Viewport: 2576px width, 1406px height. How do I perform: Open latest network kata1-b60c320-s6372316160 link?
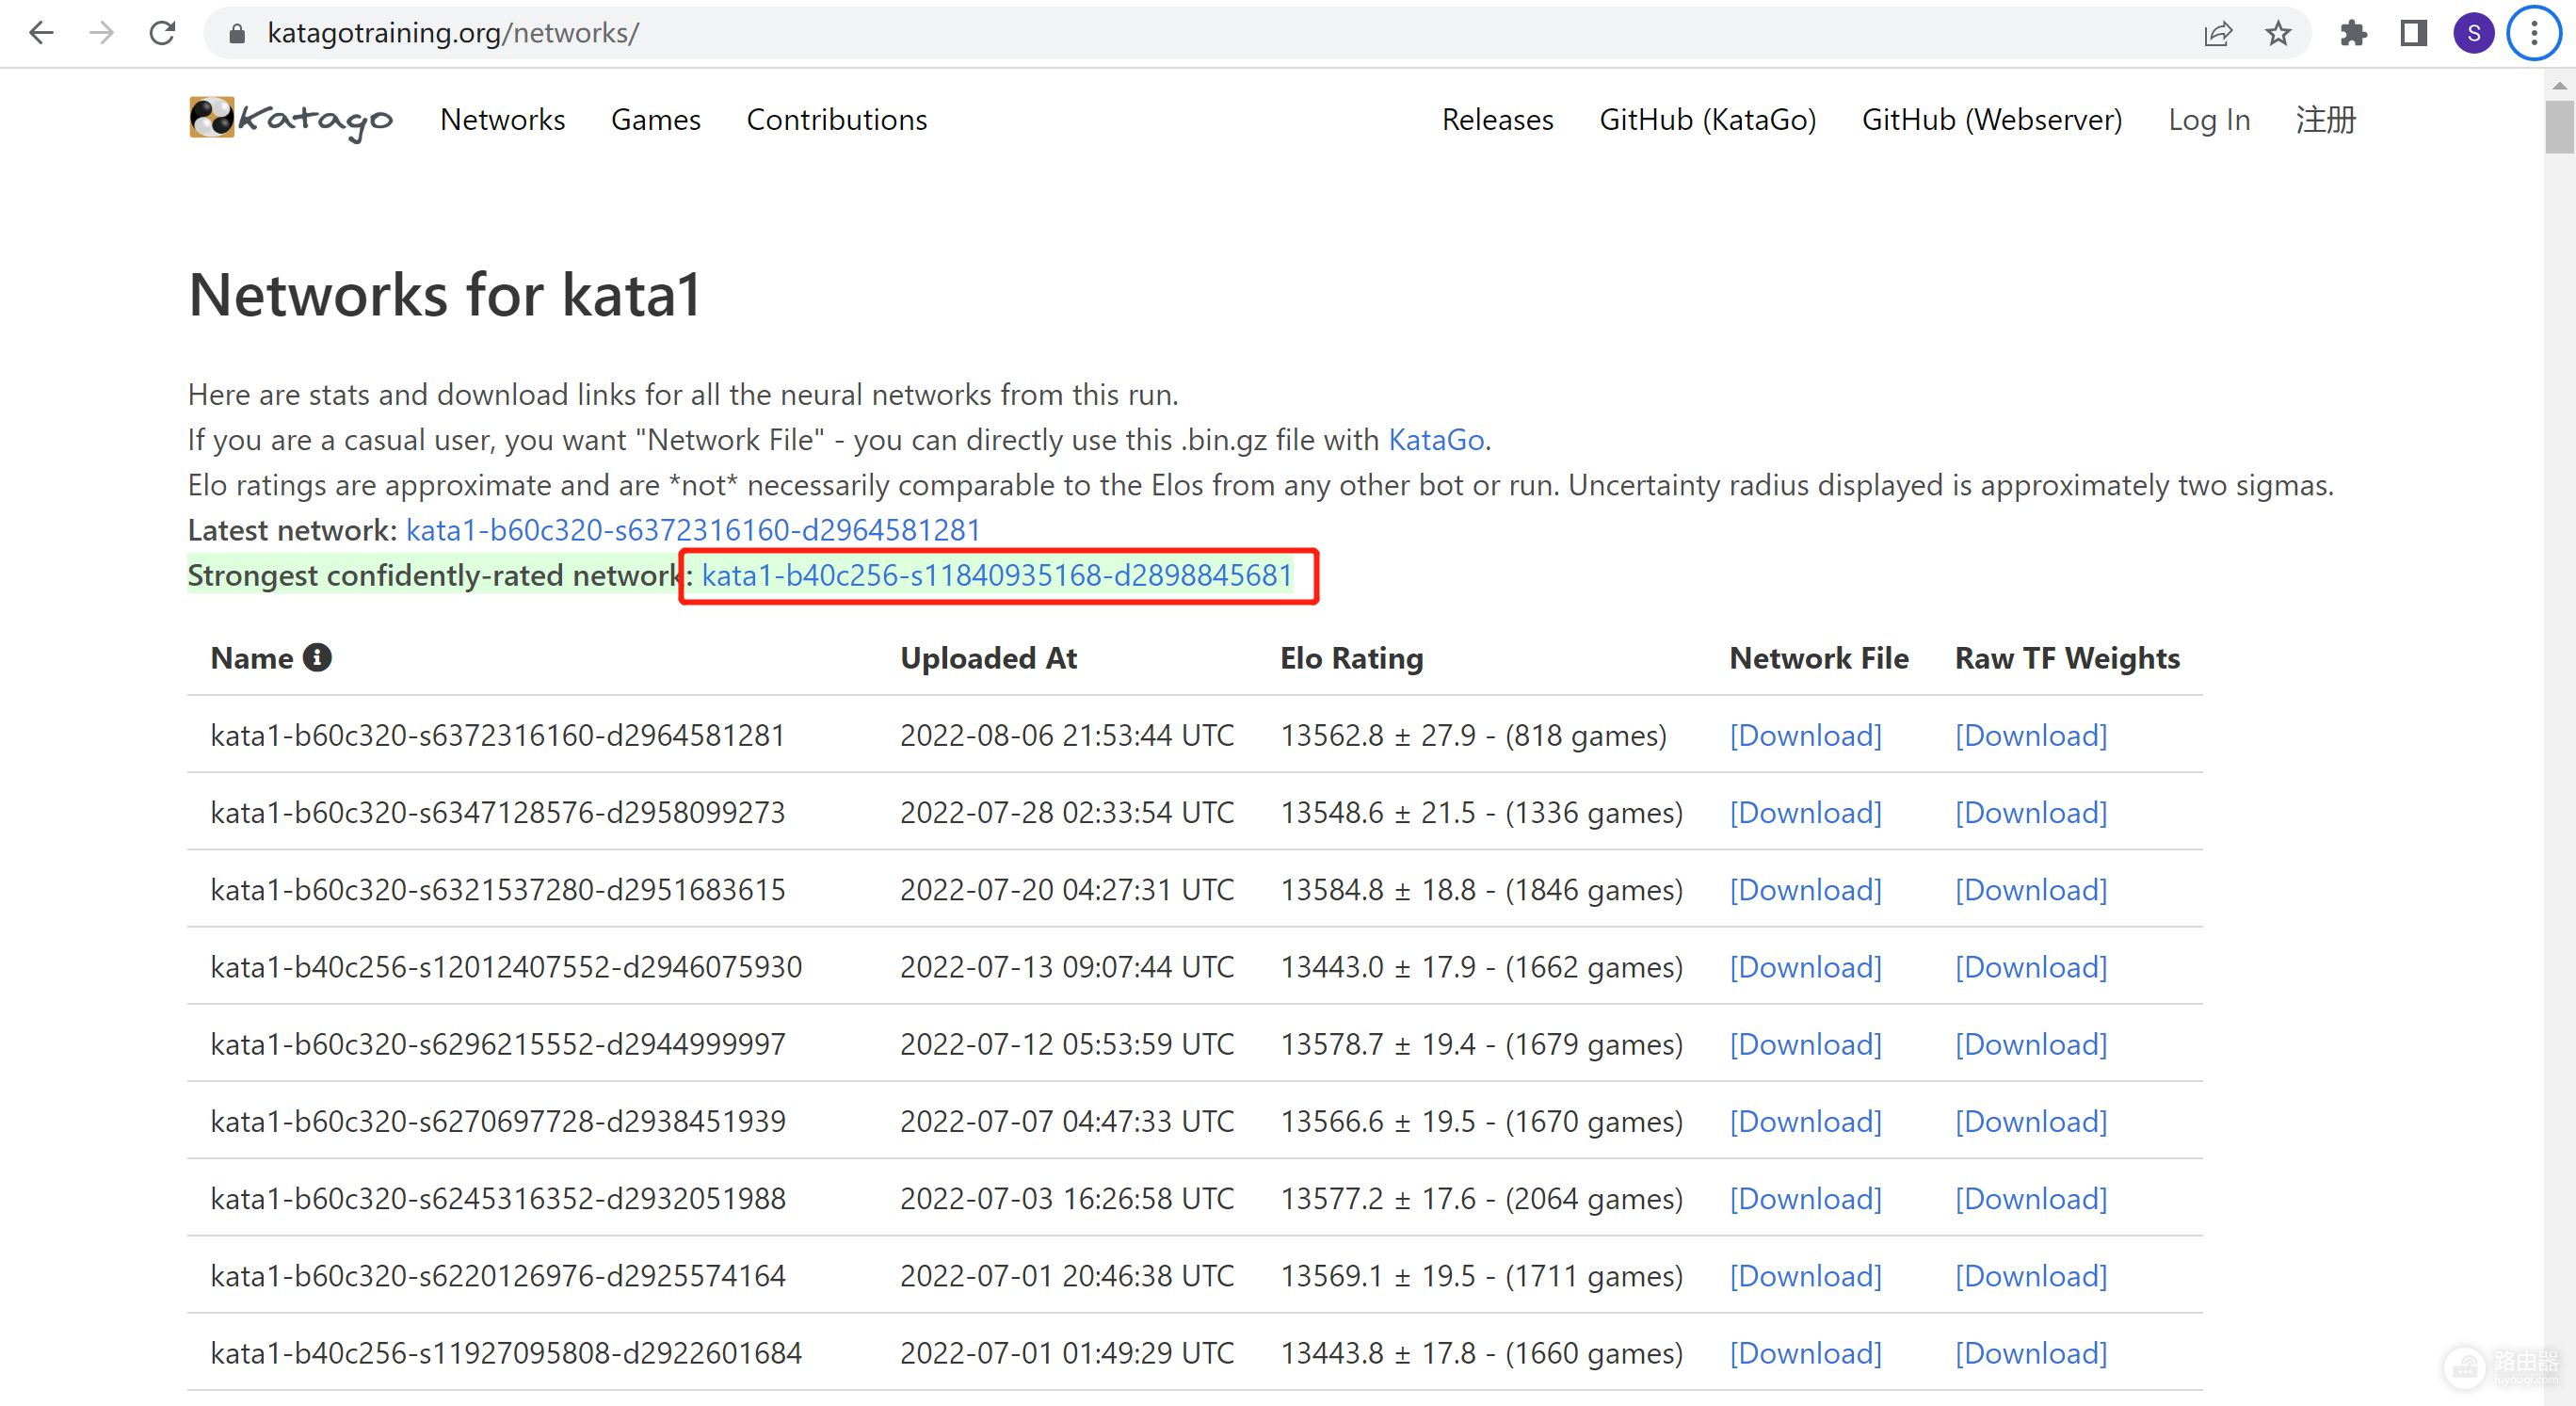click(693, 530)
